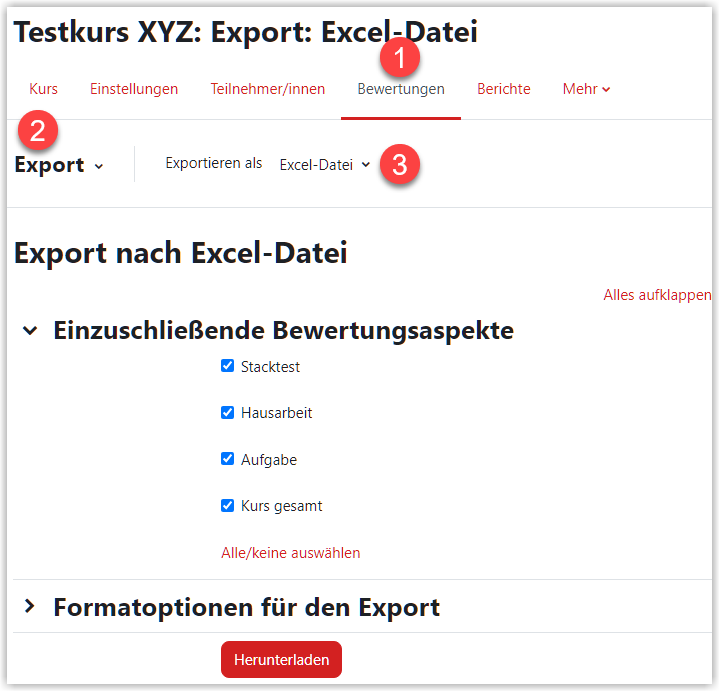The image size is (720, 692).
Task: Uncheck the Hausarbeit checkbox
Action: pyautogui.click(x=227, y=412)
